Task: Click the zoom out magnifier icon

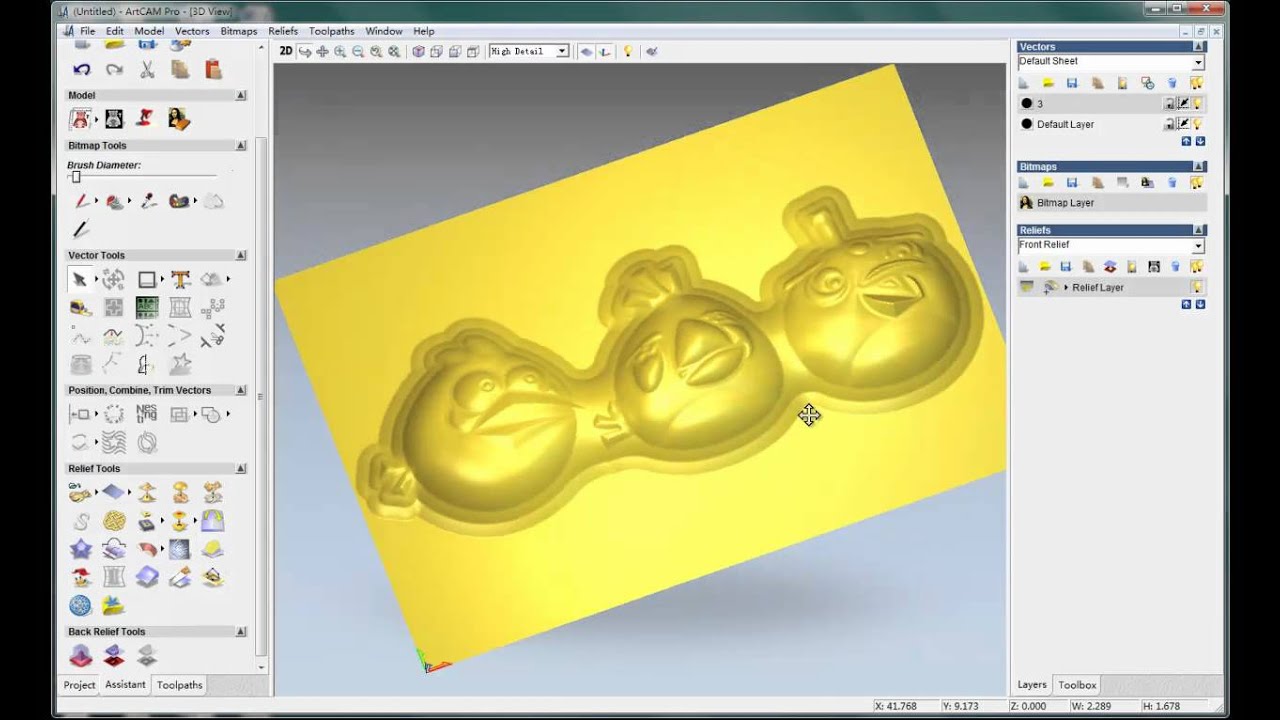Action: 358,51
